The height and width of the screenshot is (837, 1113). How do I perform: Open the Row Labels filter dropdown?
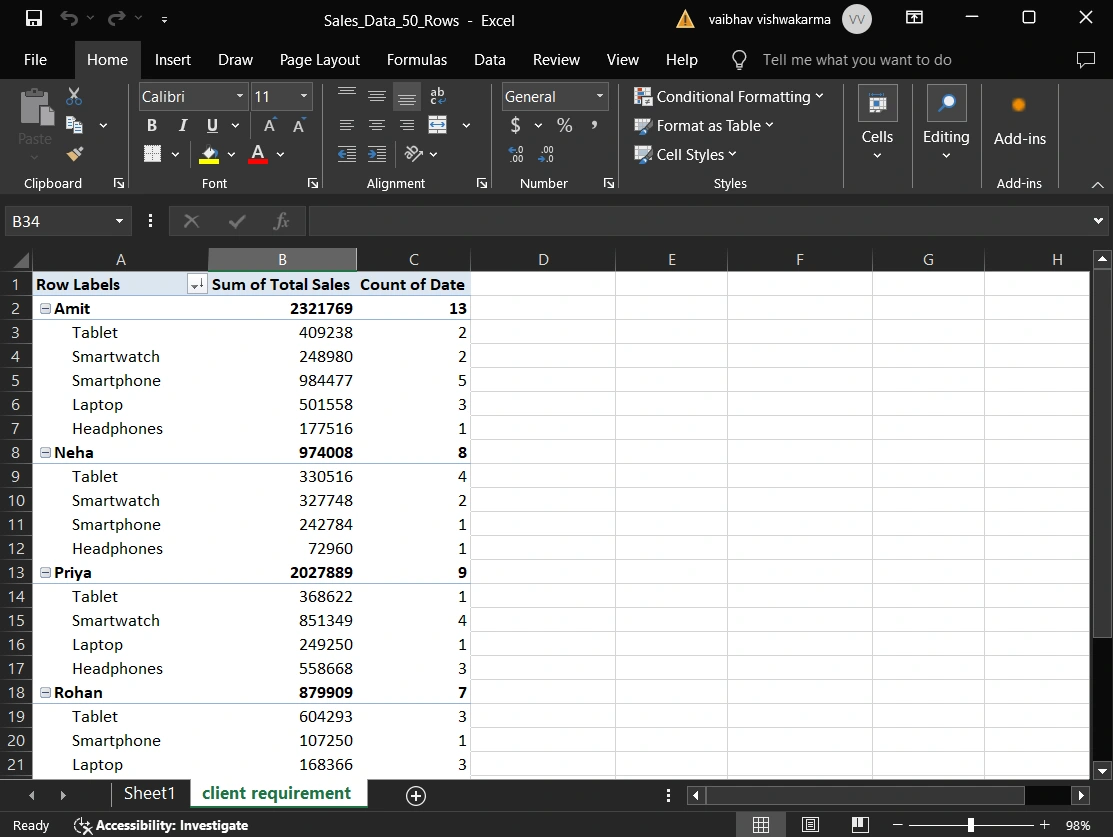(196, 285)
